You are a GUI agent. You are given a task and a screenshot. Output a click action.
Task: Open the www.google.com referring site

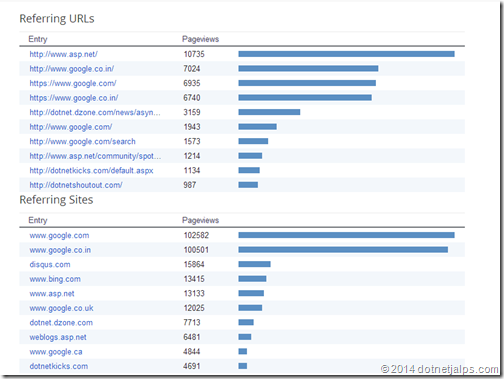(x=59, y=235)
